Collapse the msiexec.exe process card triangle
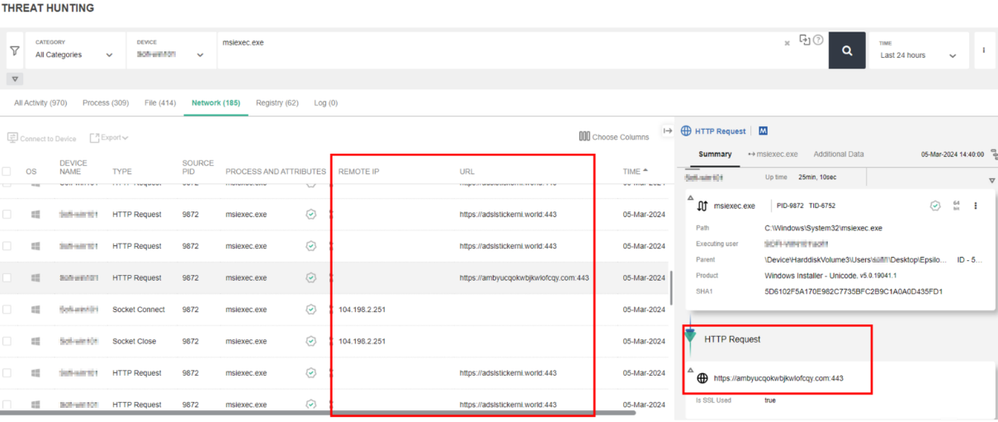 [691, 197]
